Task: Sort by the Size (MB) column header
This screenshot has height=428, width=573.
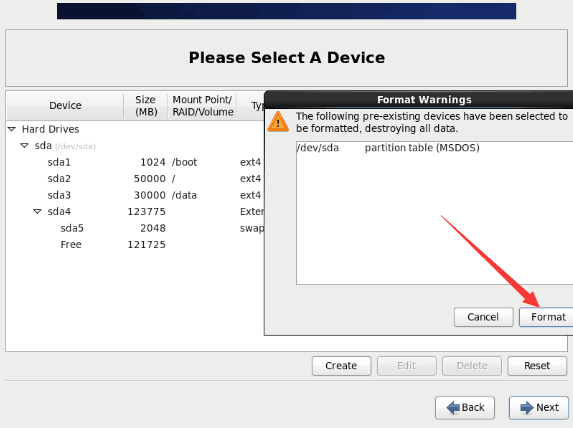Action: click(145, 105)
